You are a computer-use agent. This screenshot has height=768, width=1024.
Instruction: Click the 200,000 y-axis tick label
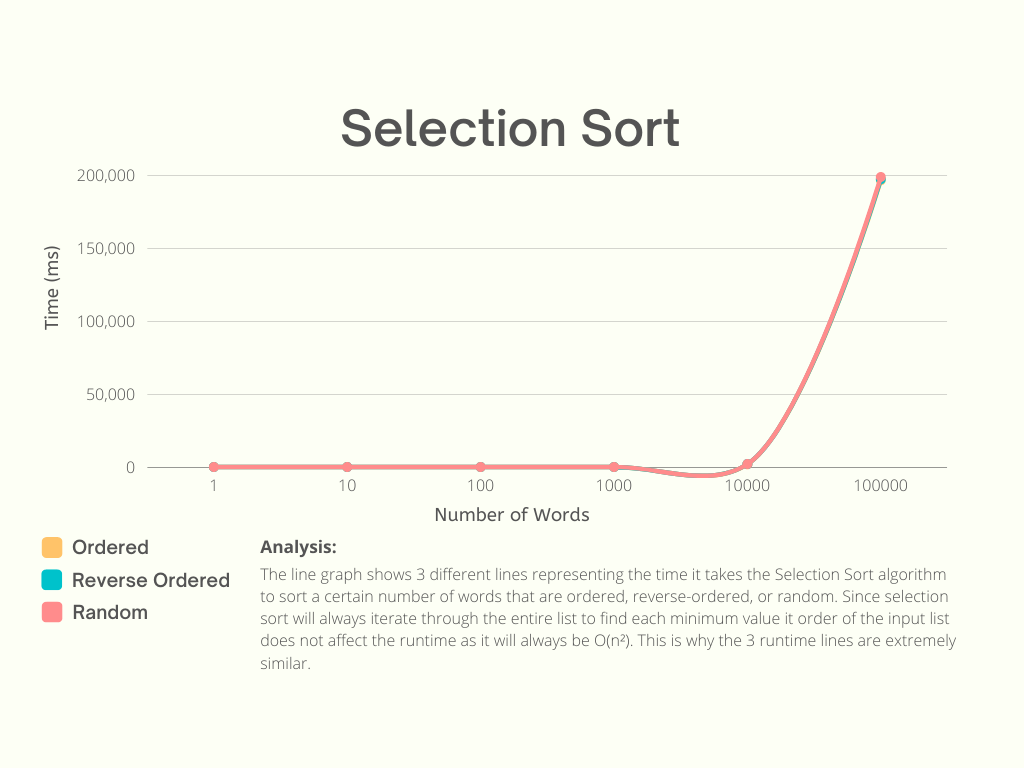click(x=106, y=176)
